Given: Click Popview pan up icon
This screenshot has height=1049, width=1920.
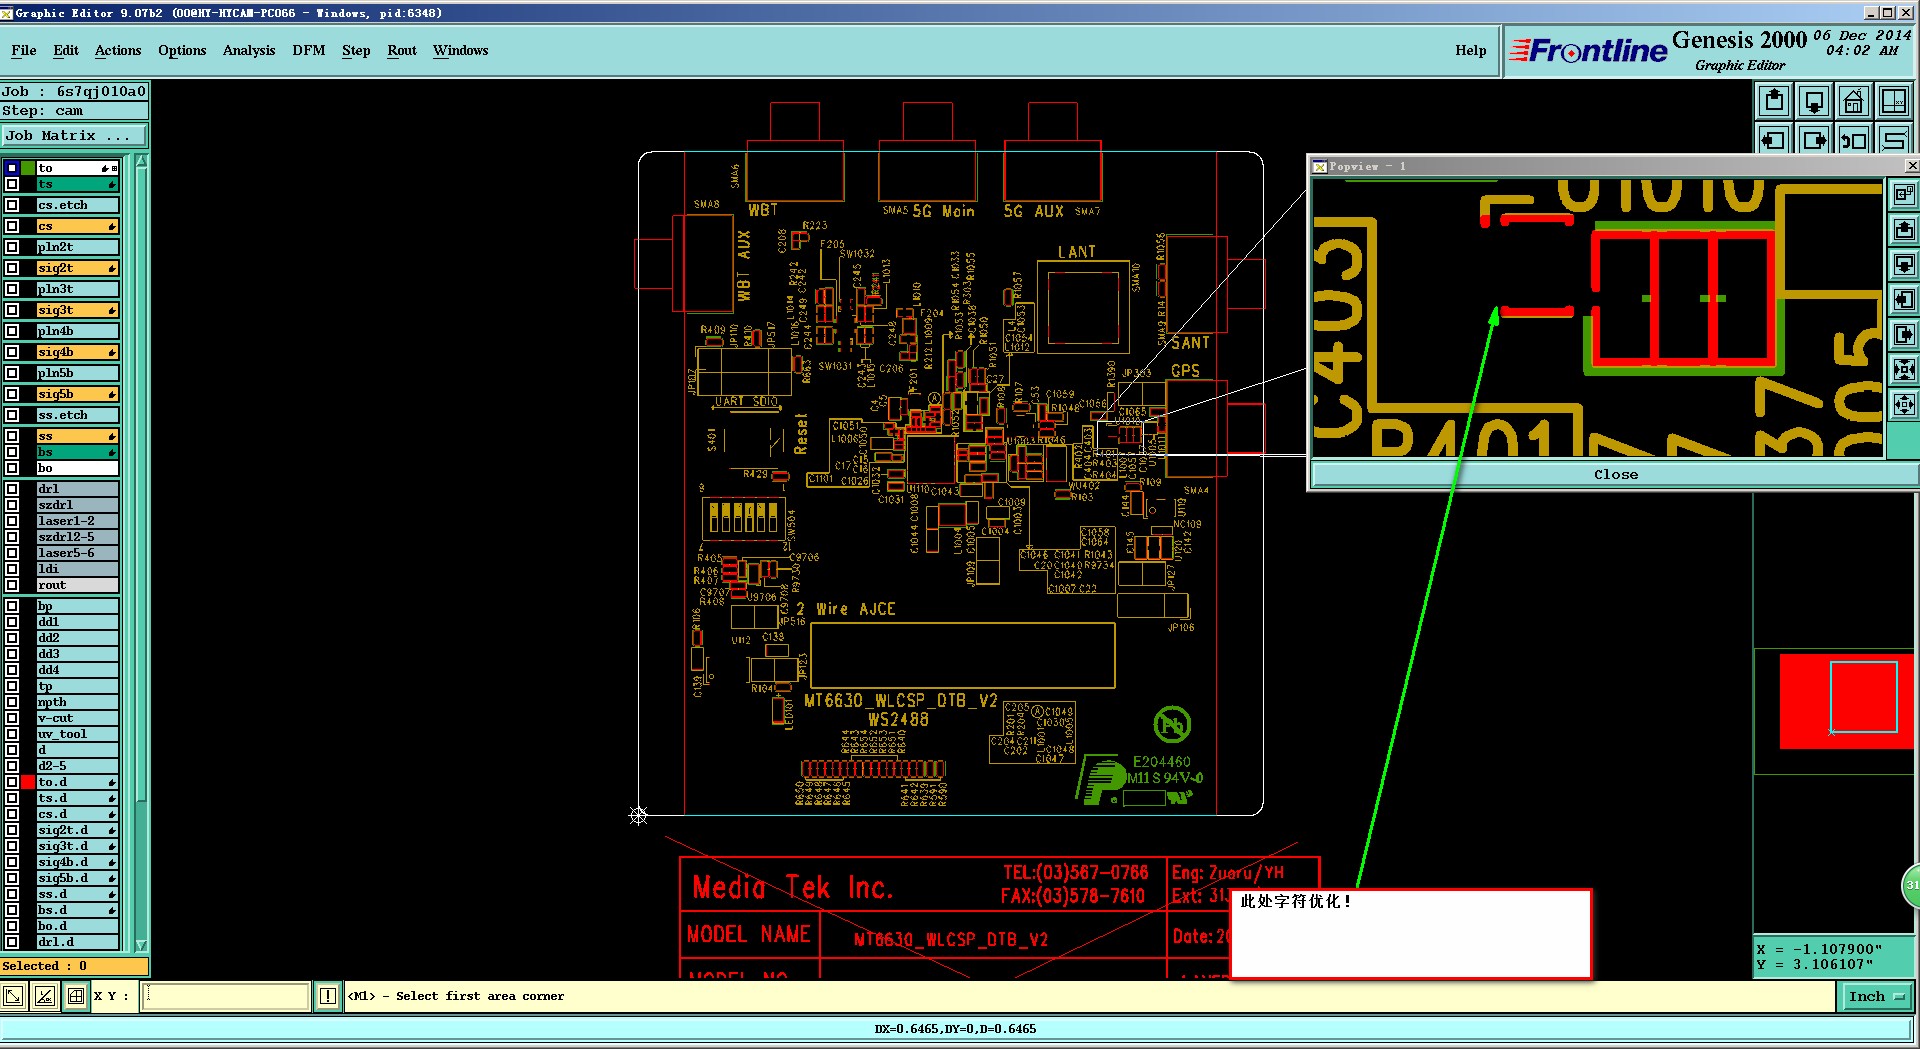Looking at the screenshot, I should click(x=1904, y=229).
